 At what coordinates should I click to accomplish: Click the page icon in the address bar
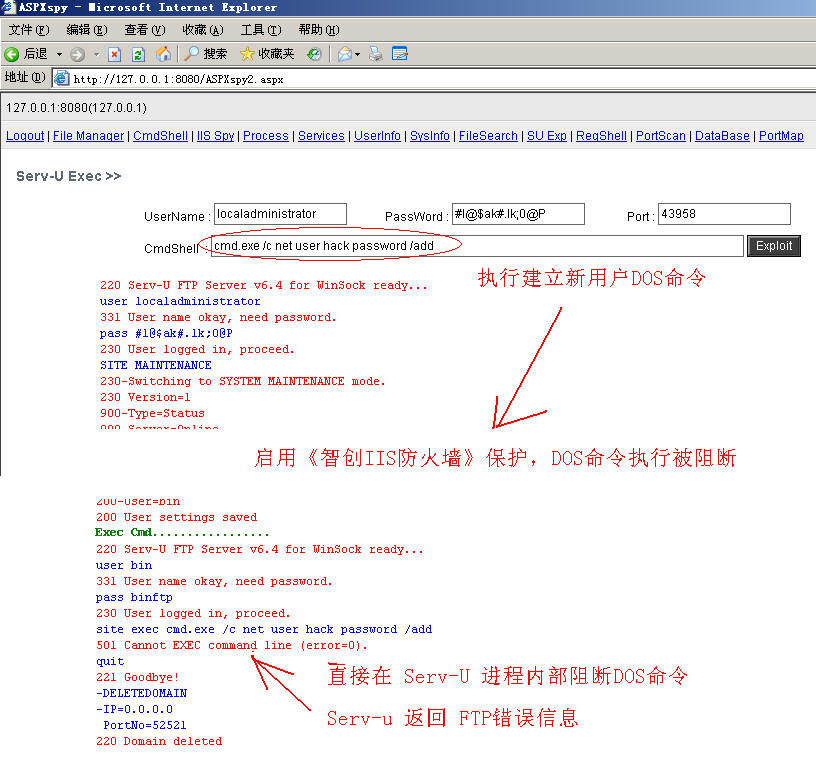61,79
